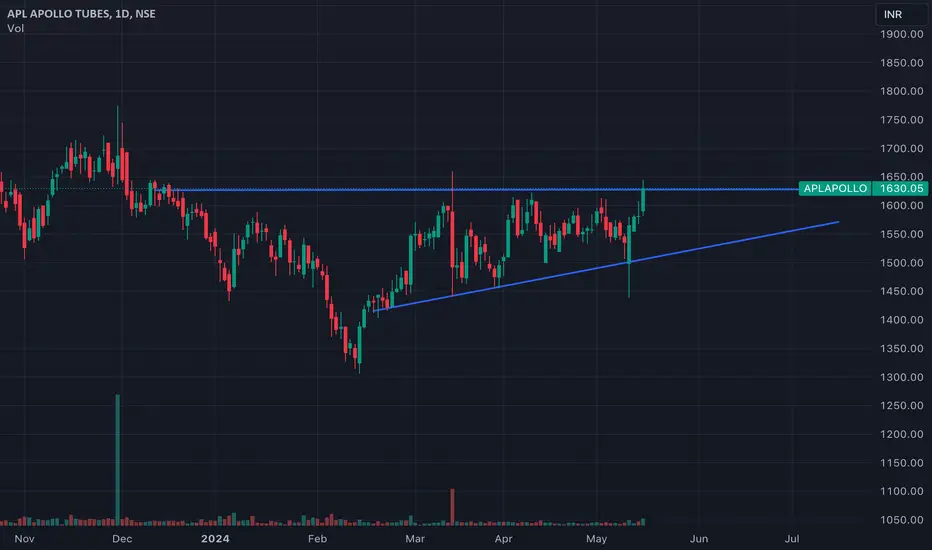This screenshot has width=932, height=550.
Task: Click the red March volume spike bar
Action: tap(452, 507)
